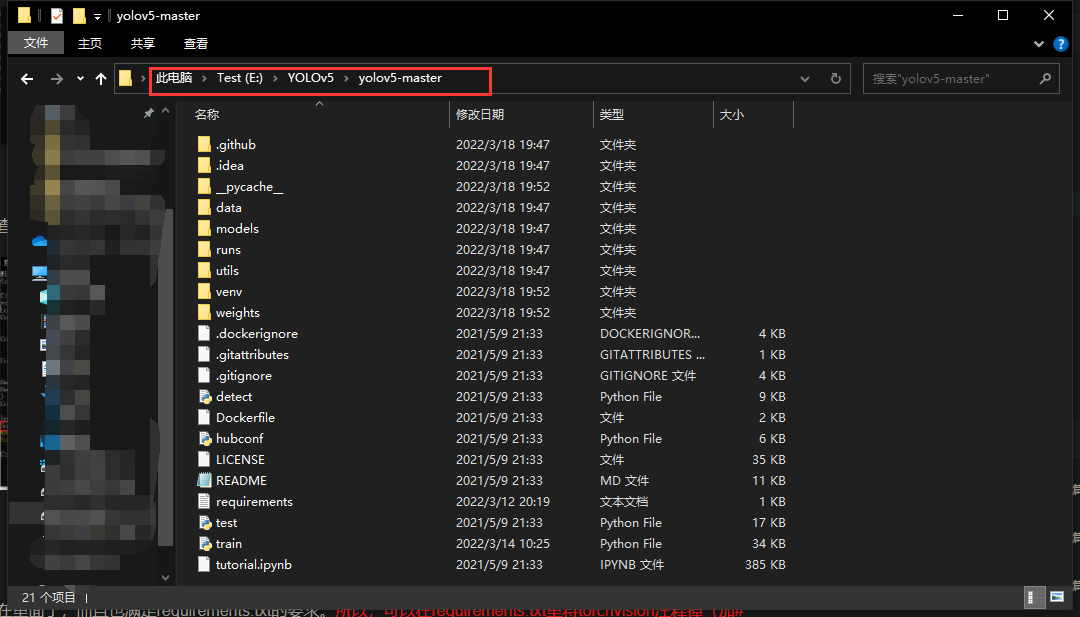Switch to the 共享 ribbon tab
1080x617 pixels.
point(143,43)
